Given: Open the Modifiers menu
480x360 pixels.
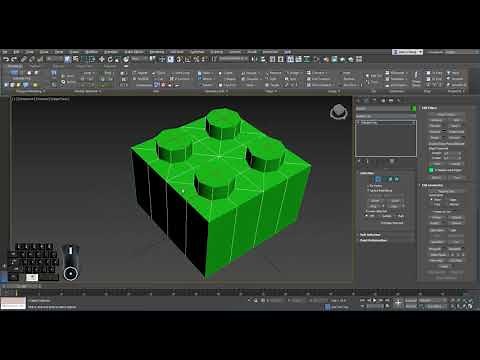Looking at the screenshot, I should pyautogui.click(x=92, y=52).
